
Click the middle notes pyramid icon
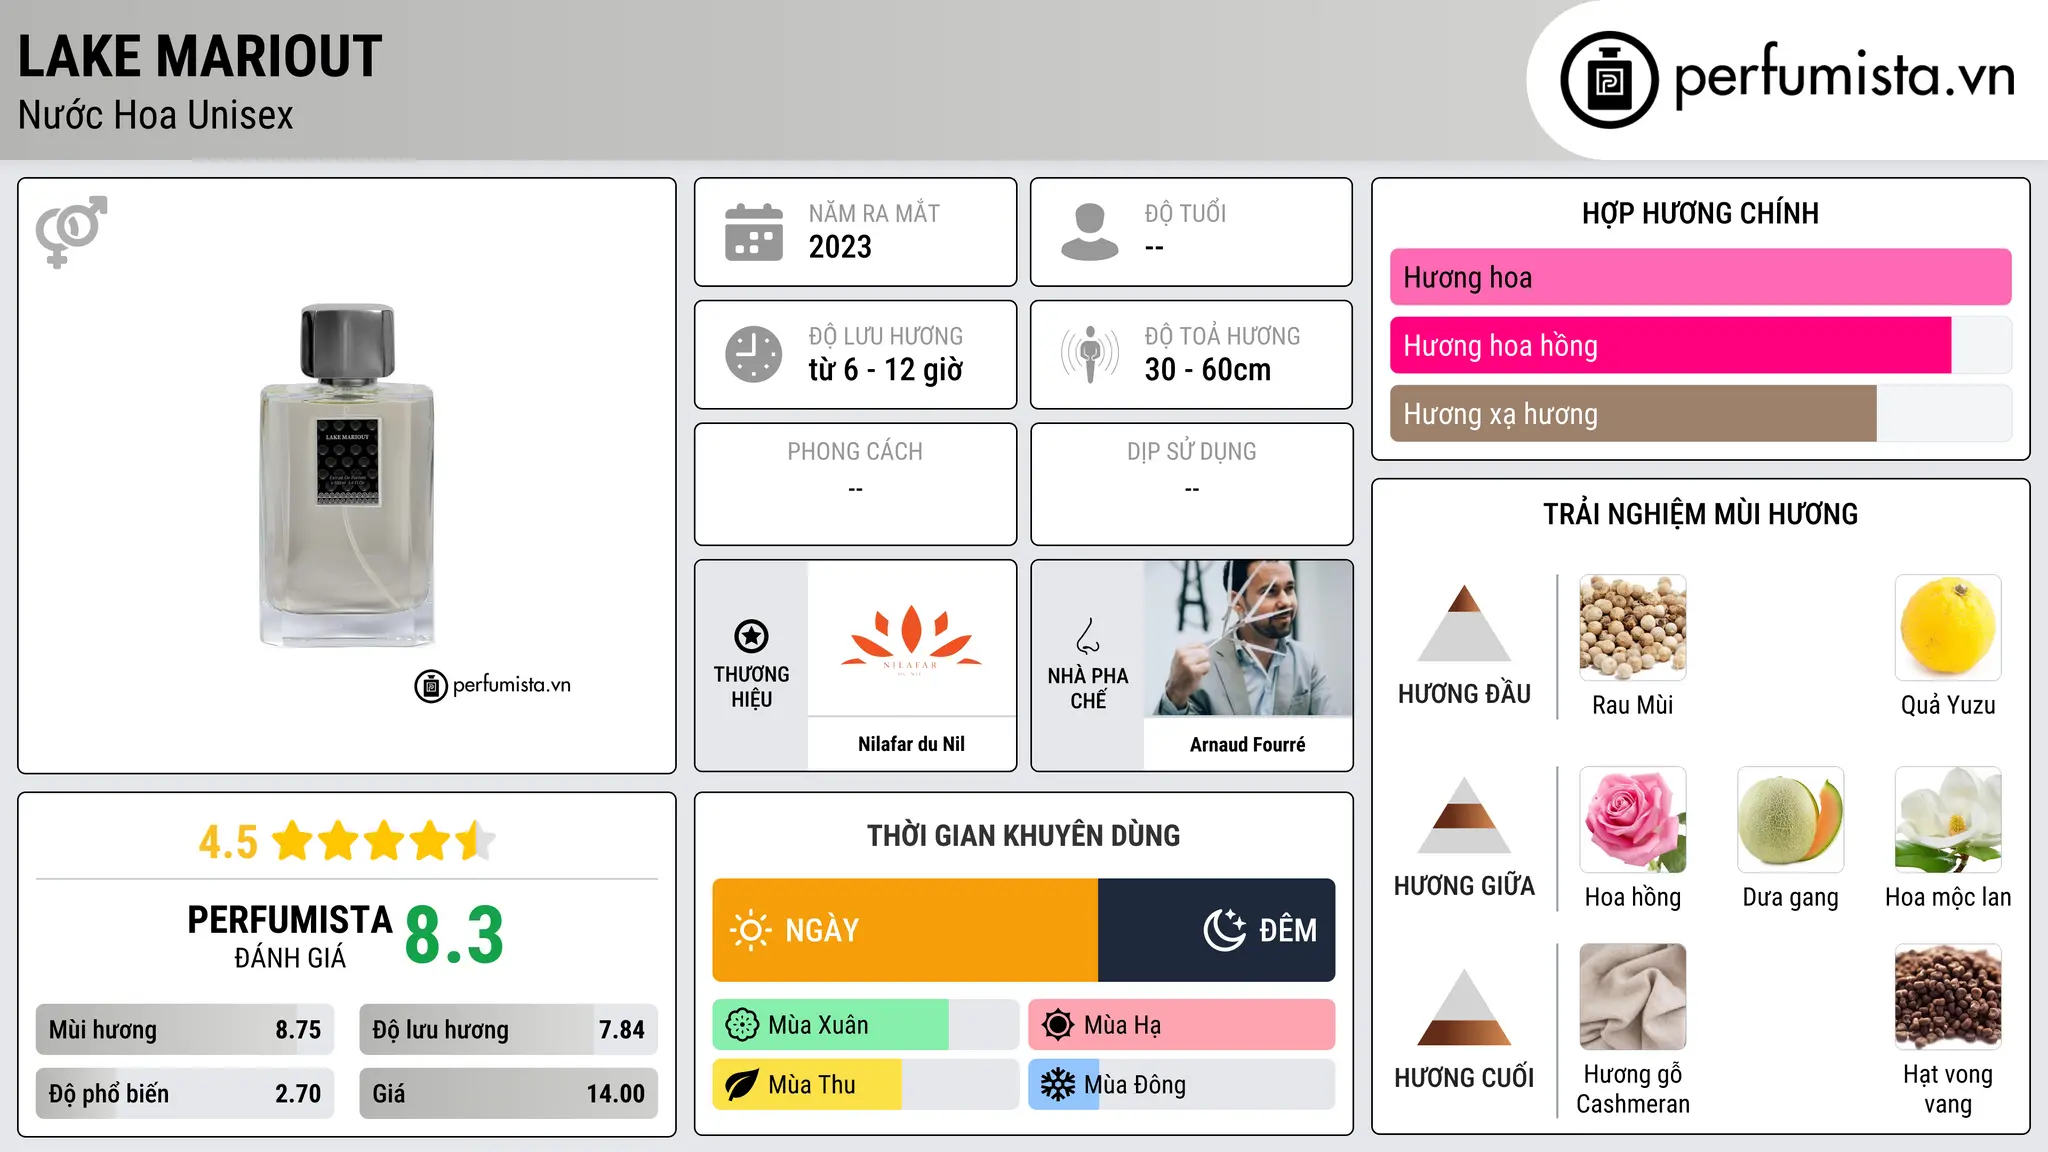(1465, 815)
